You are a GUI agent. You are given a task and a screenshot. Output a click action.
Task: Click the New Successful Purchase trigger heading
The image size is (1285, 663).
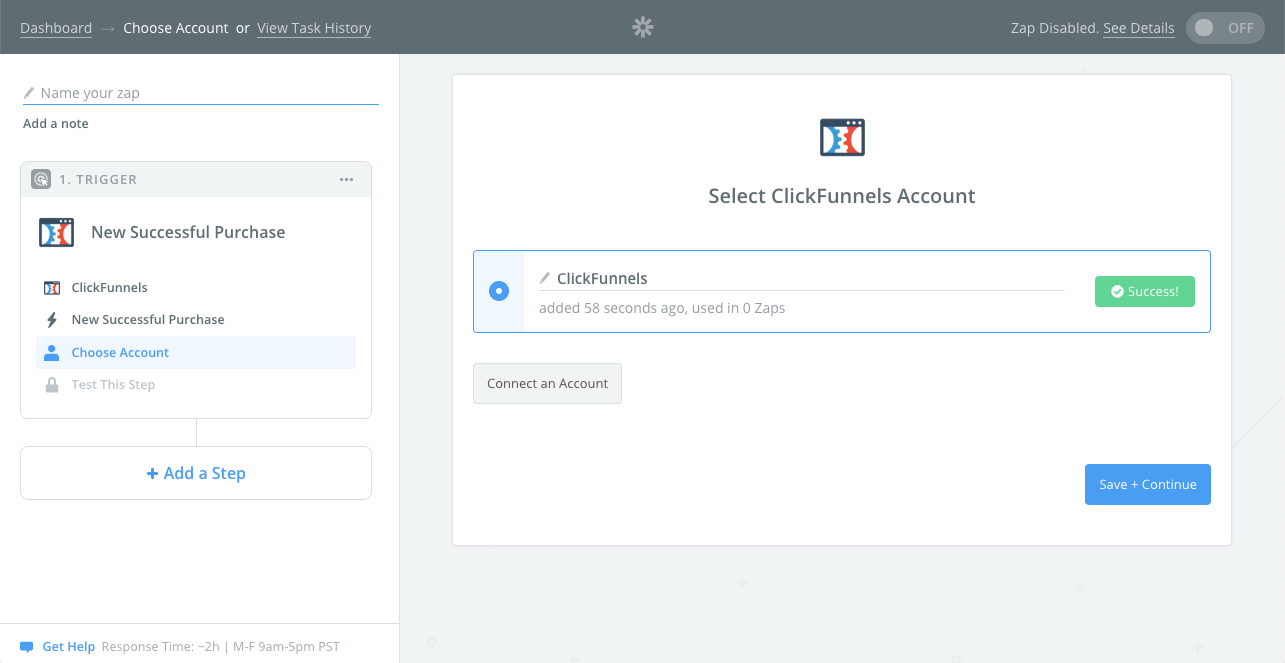[188, 232]
